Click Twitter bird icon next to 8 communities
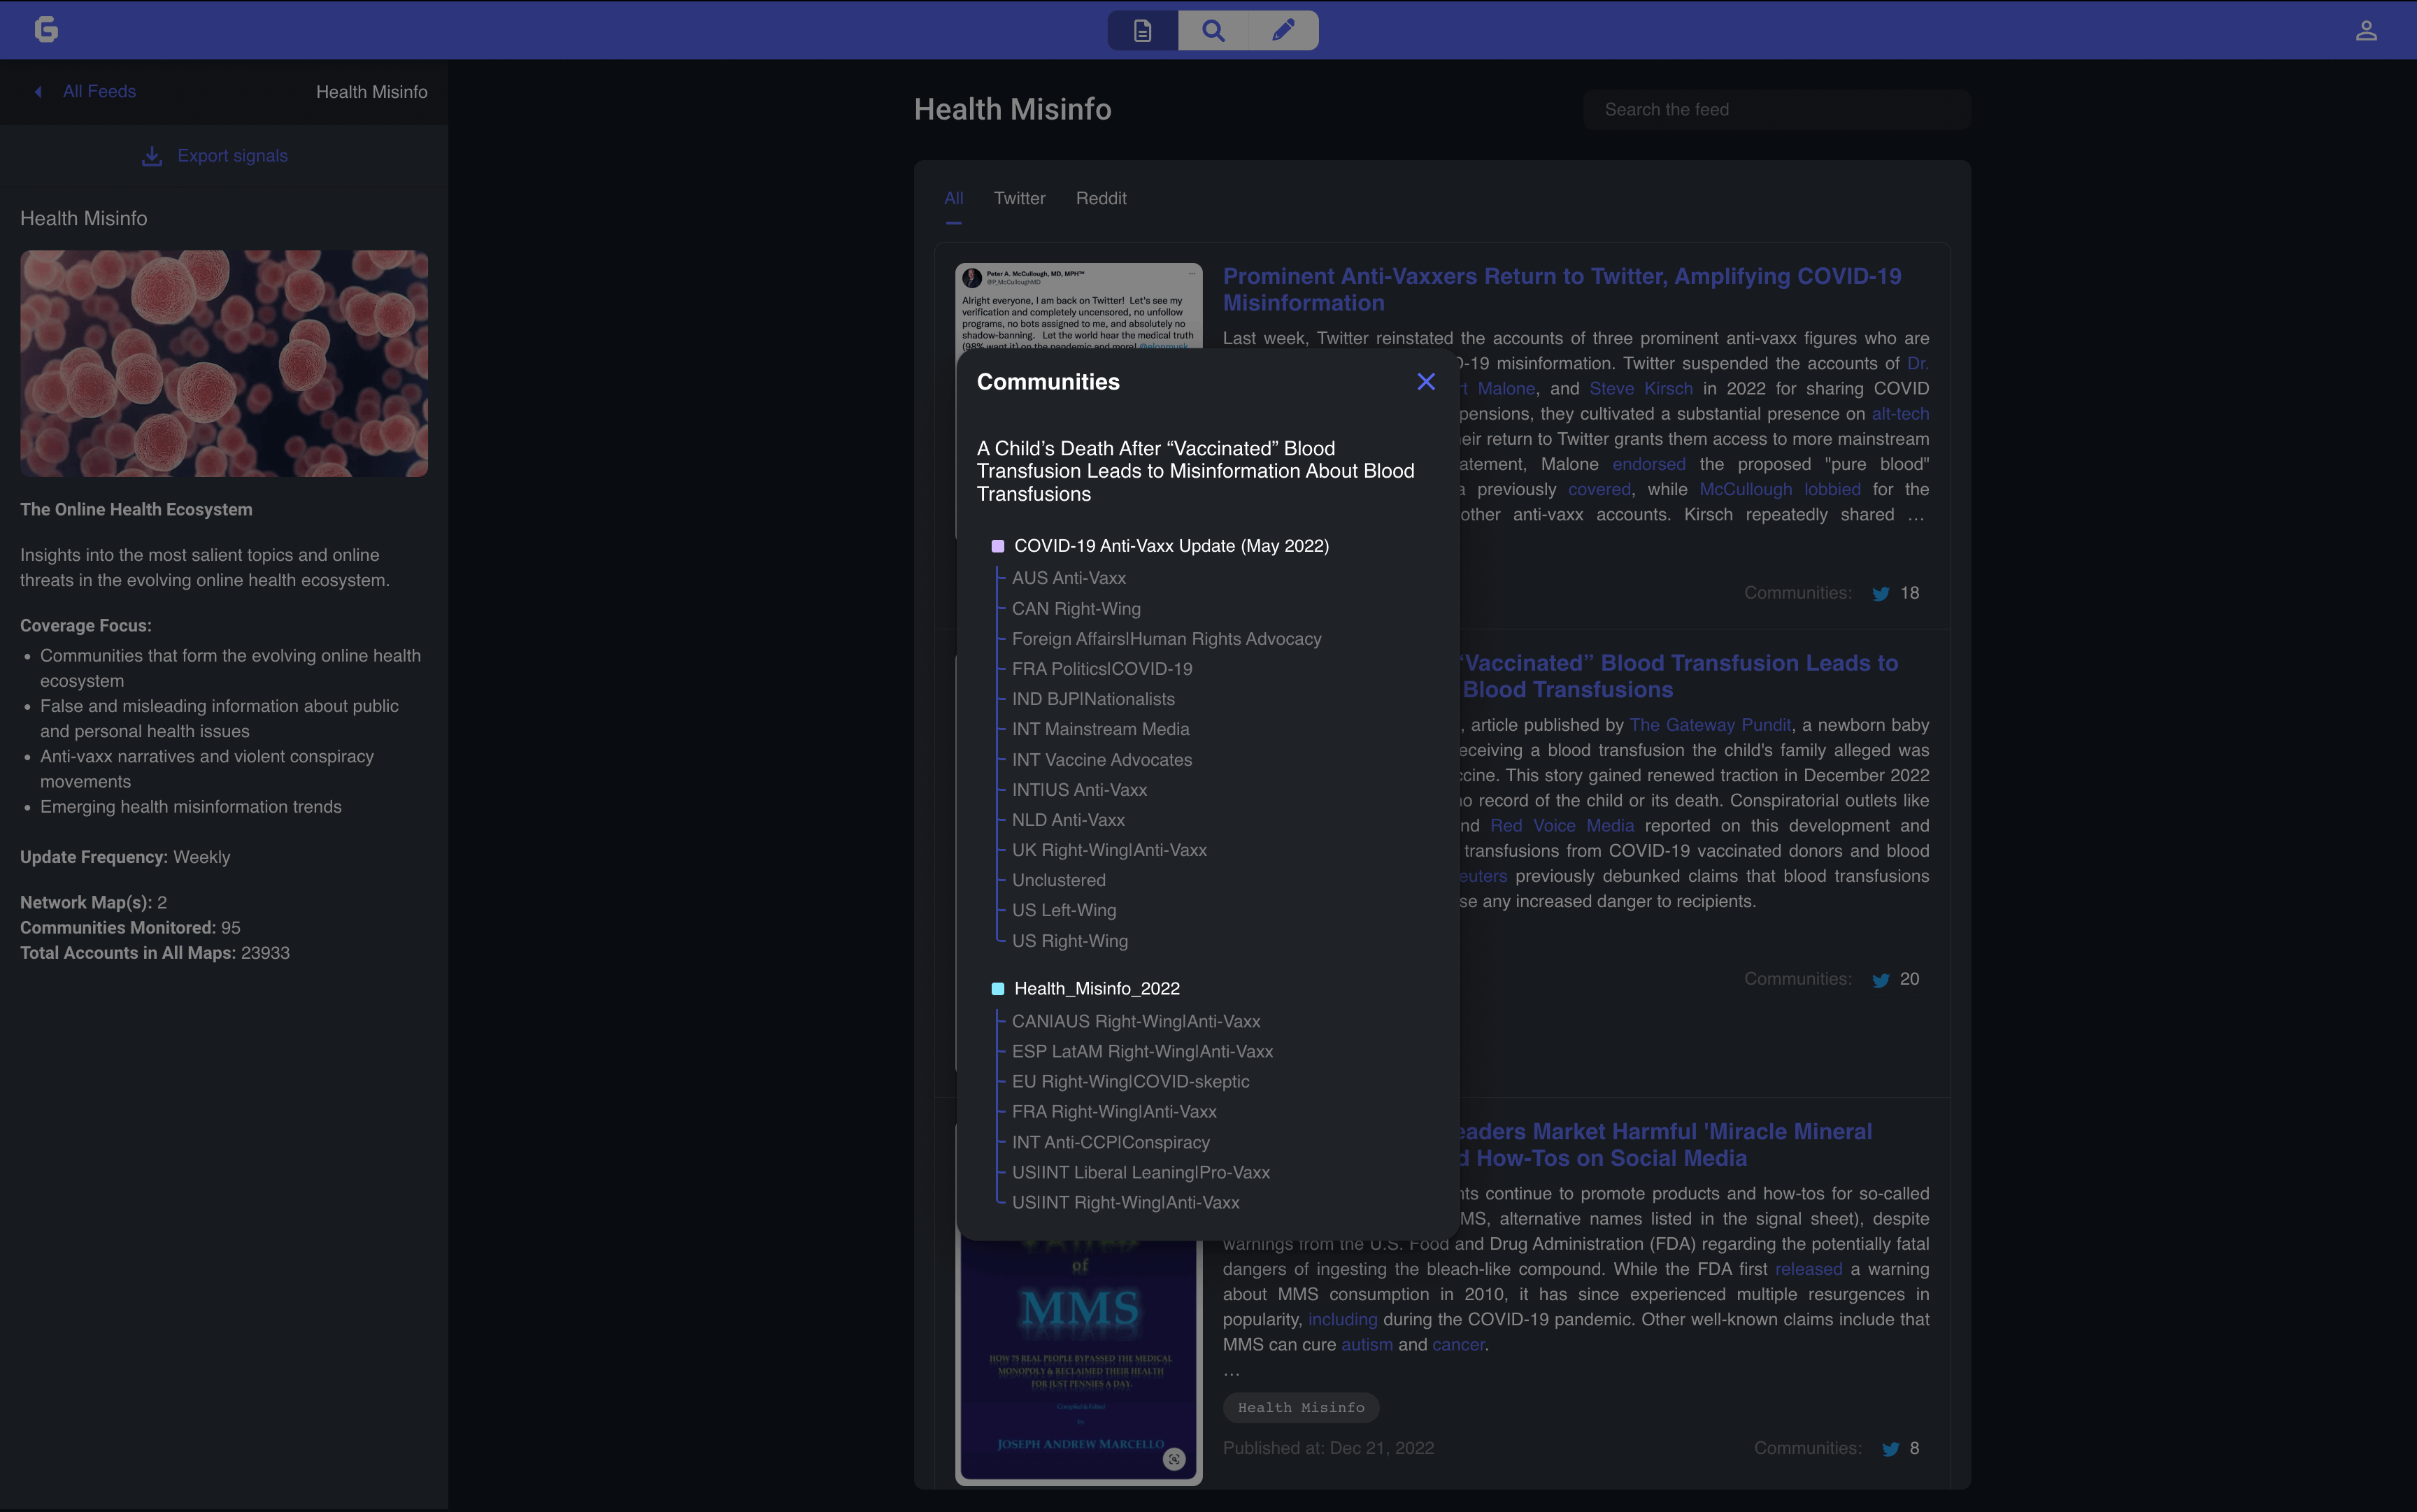 1890,1449
